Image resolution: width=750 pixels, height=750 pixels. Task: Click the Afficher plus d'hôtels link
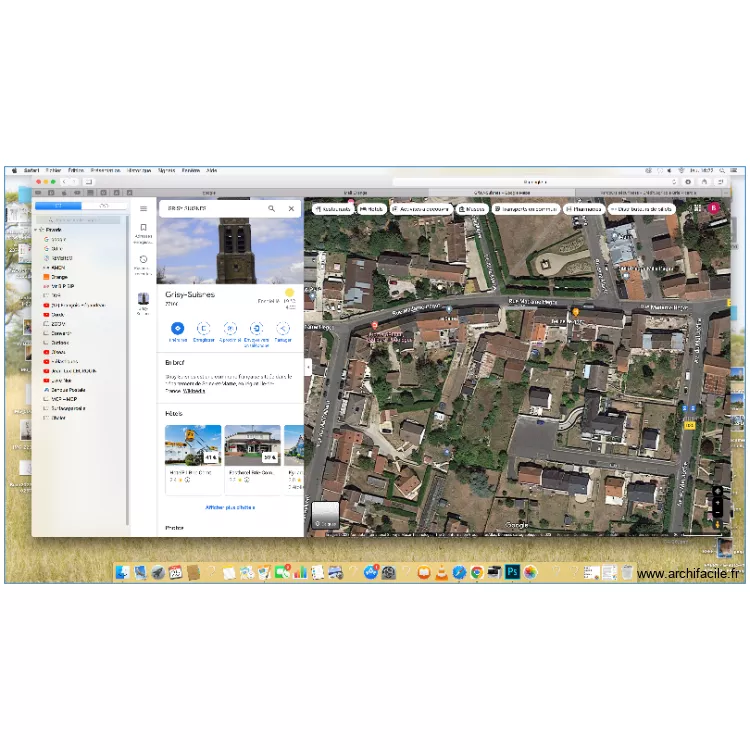coord(230,507)
